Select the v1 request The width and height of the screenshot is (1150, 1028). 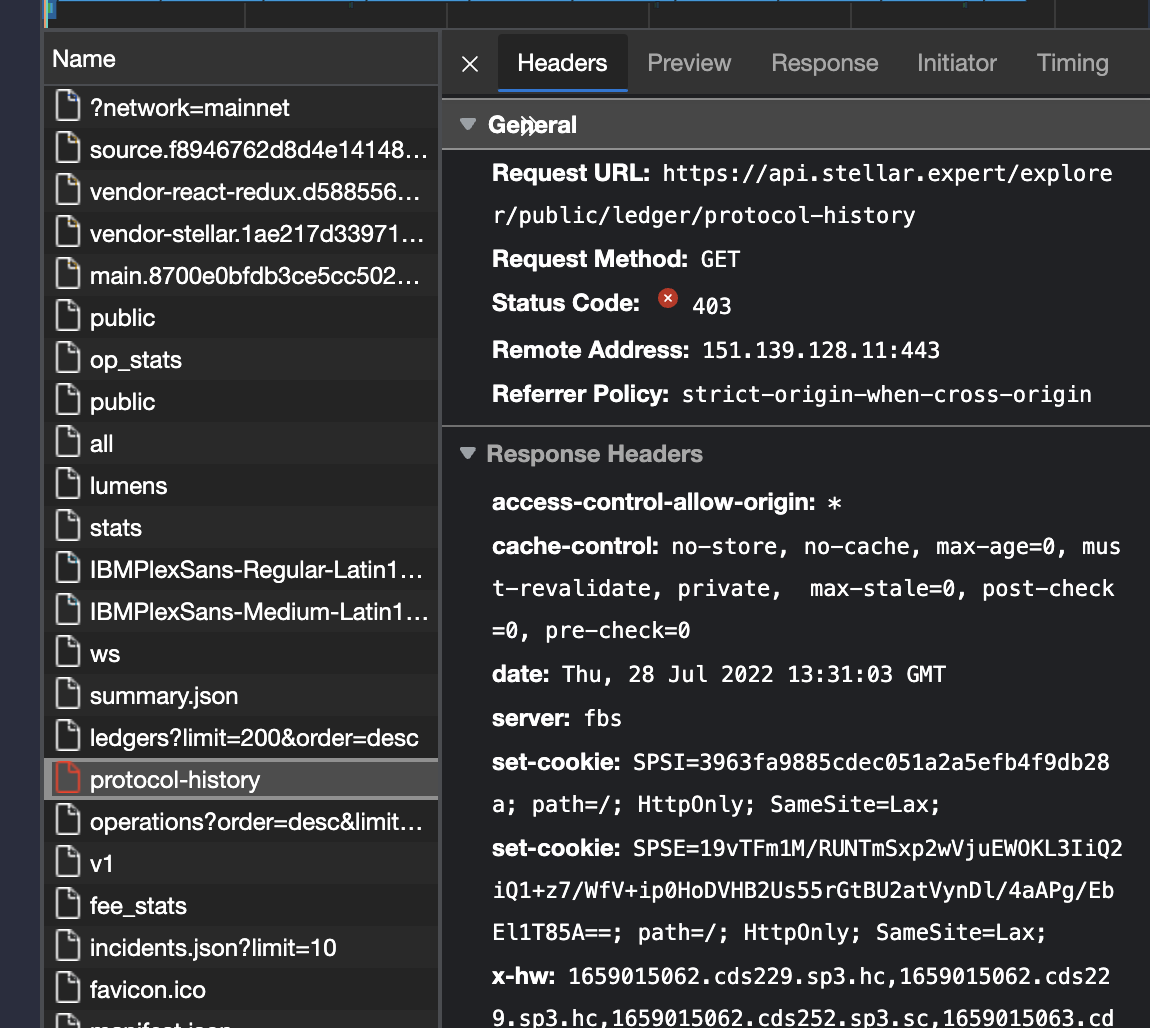pyautogui.click(x=241, y=864)
